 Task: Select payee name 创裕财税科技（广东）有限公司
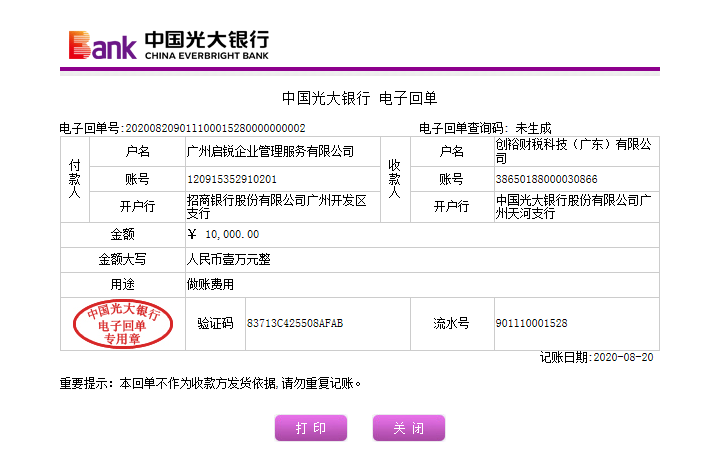[573, 151]
